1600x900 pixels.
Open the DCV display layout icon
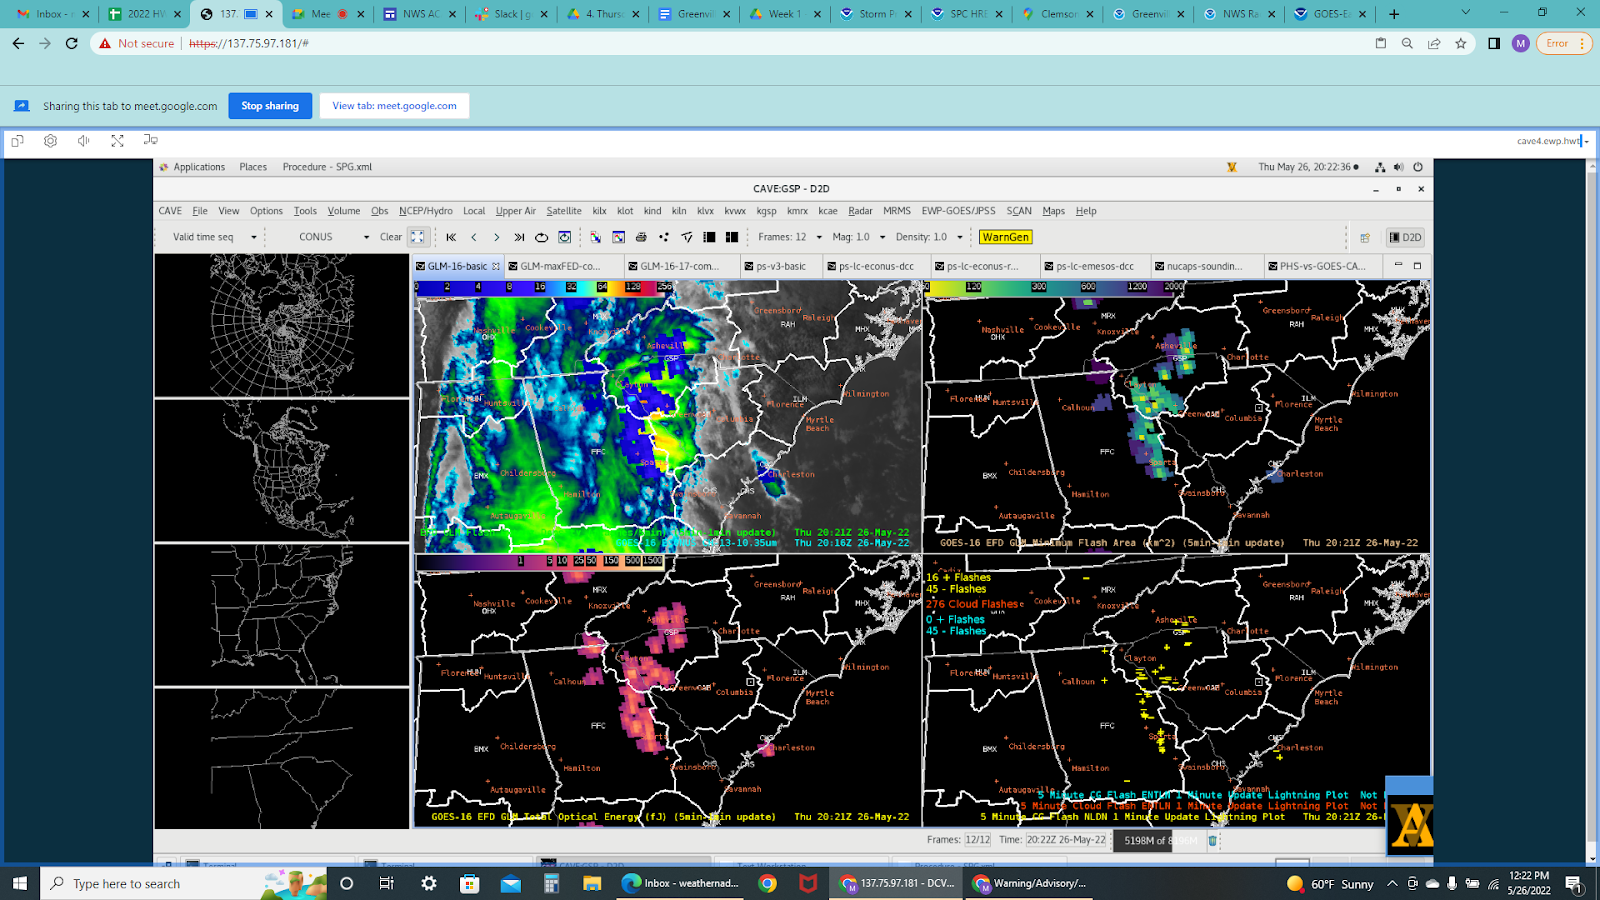[17, 141]
